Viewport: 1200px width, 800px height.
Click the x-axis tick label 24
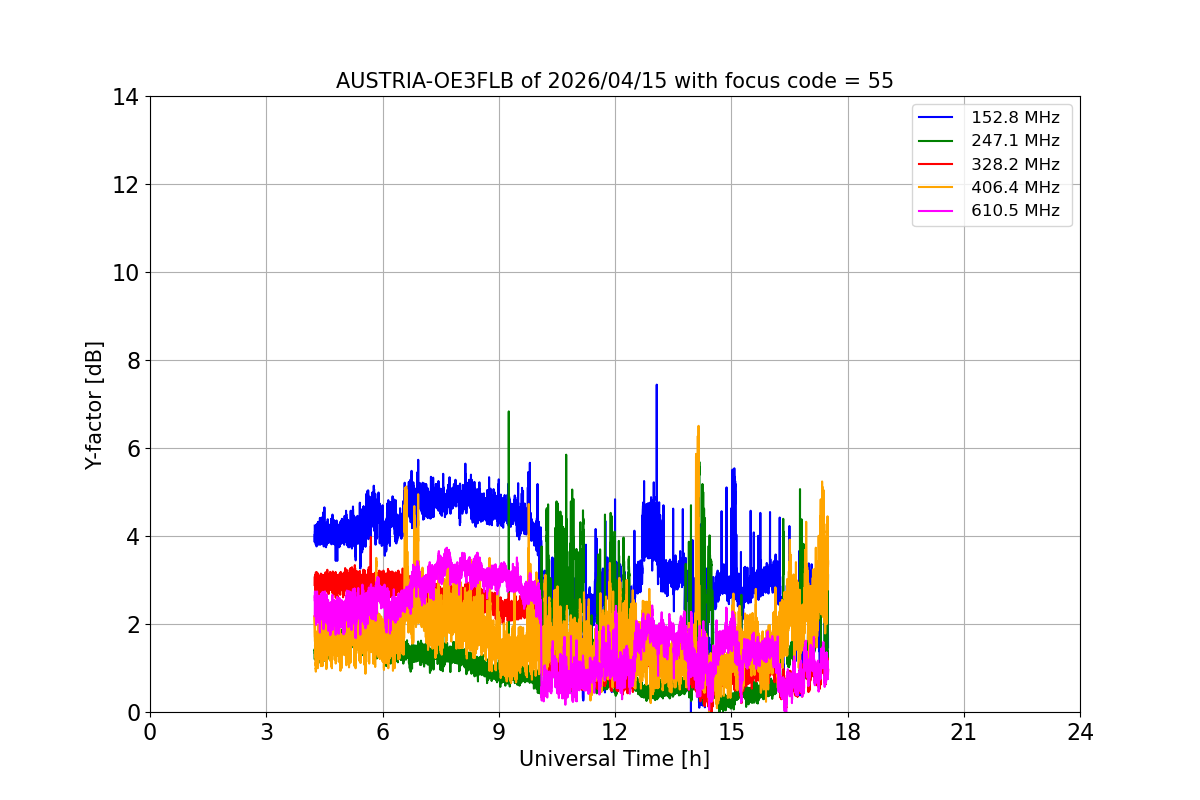[1080, 732]
